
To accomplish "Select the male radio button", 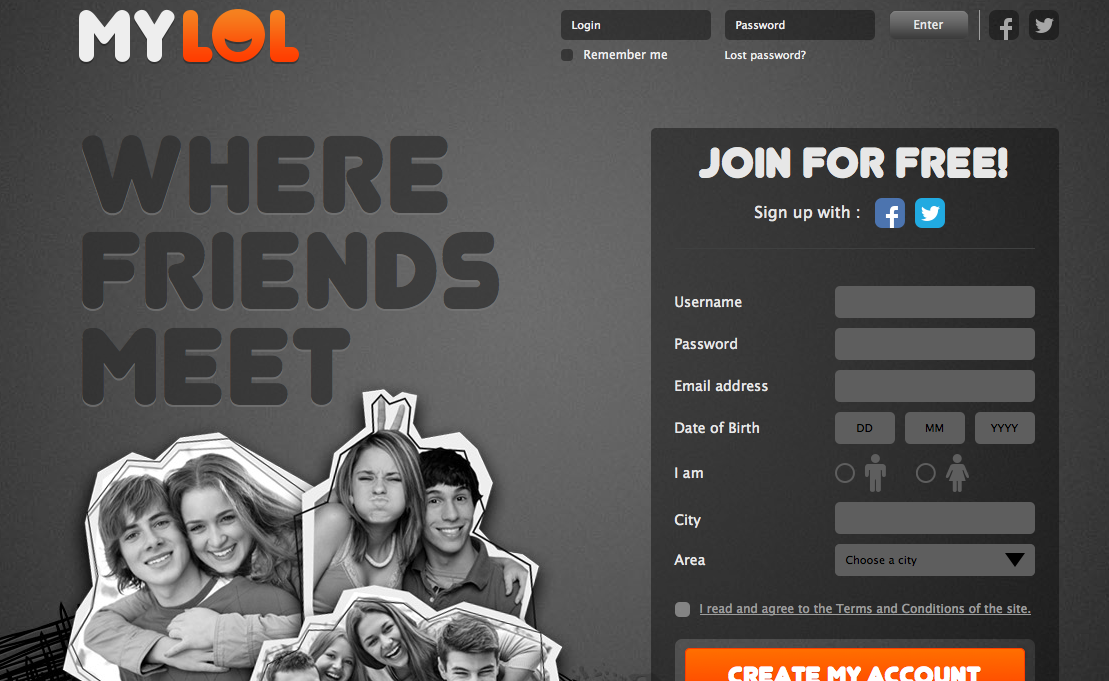I will (844, 473).
